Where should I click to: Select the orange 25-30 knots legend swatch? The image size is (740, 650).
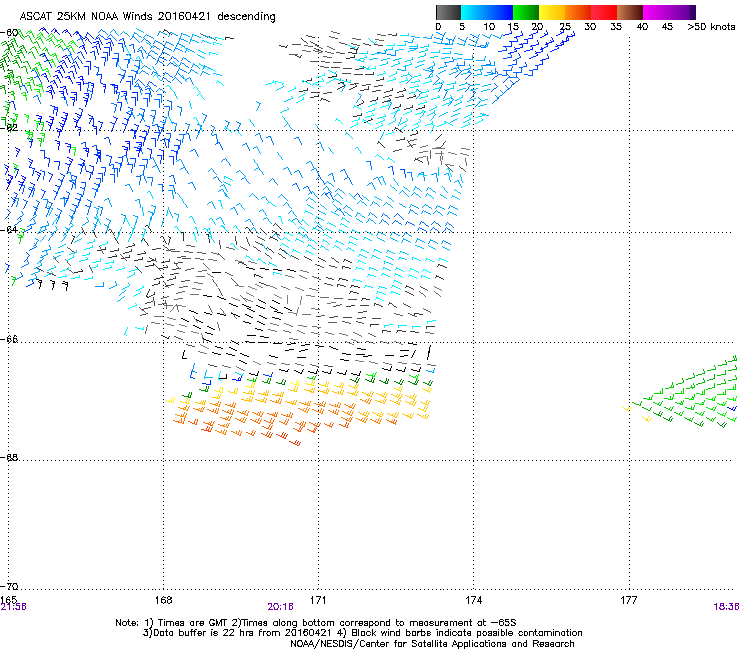[578, 12]
